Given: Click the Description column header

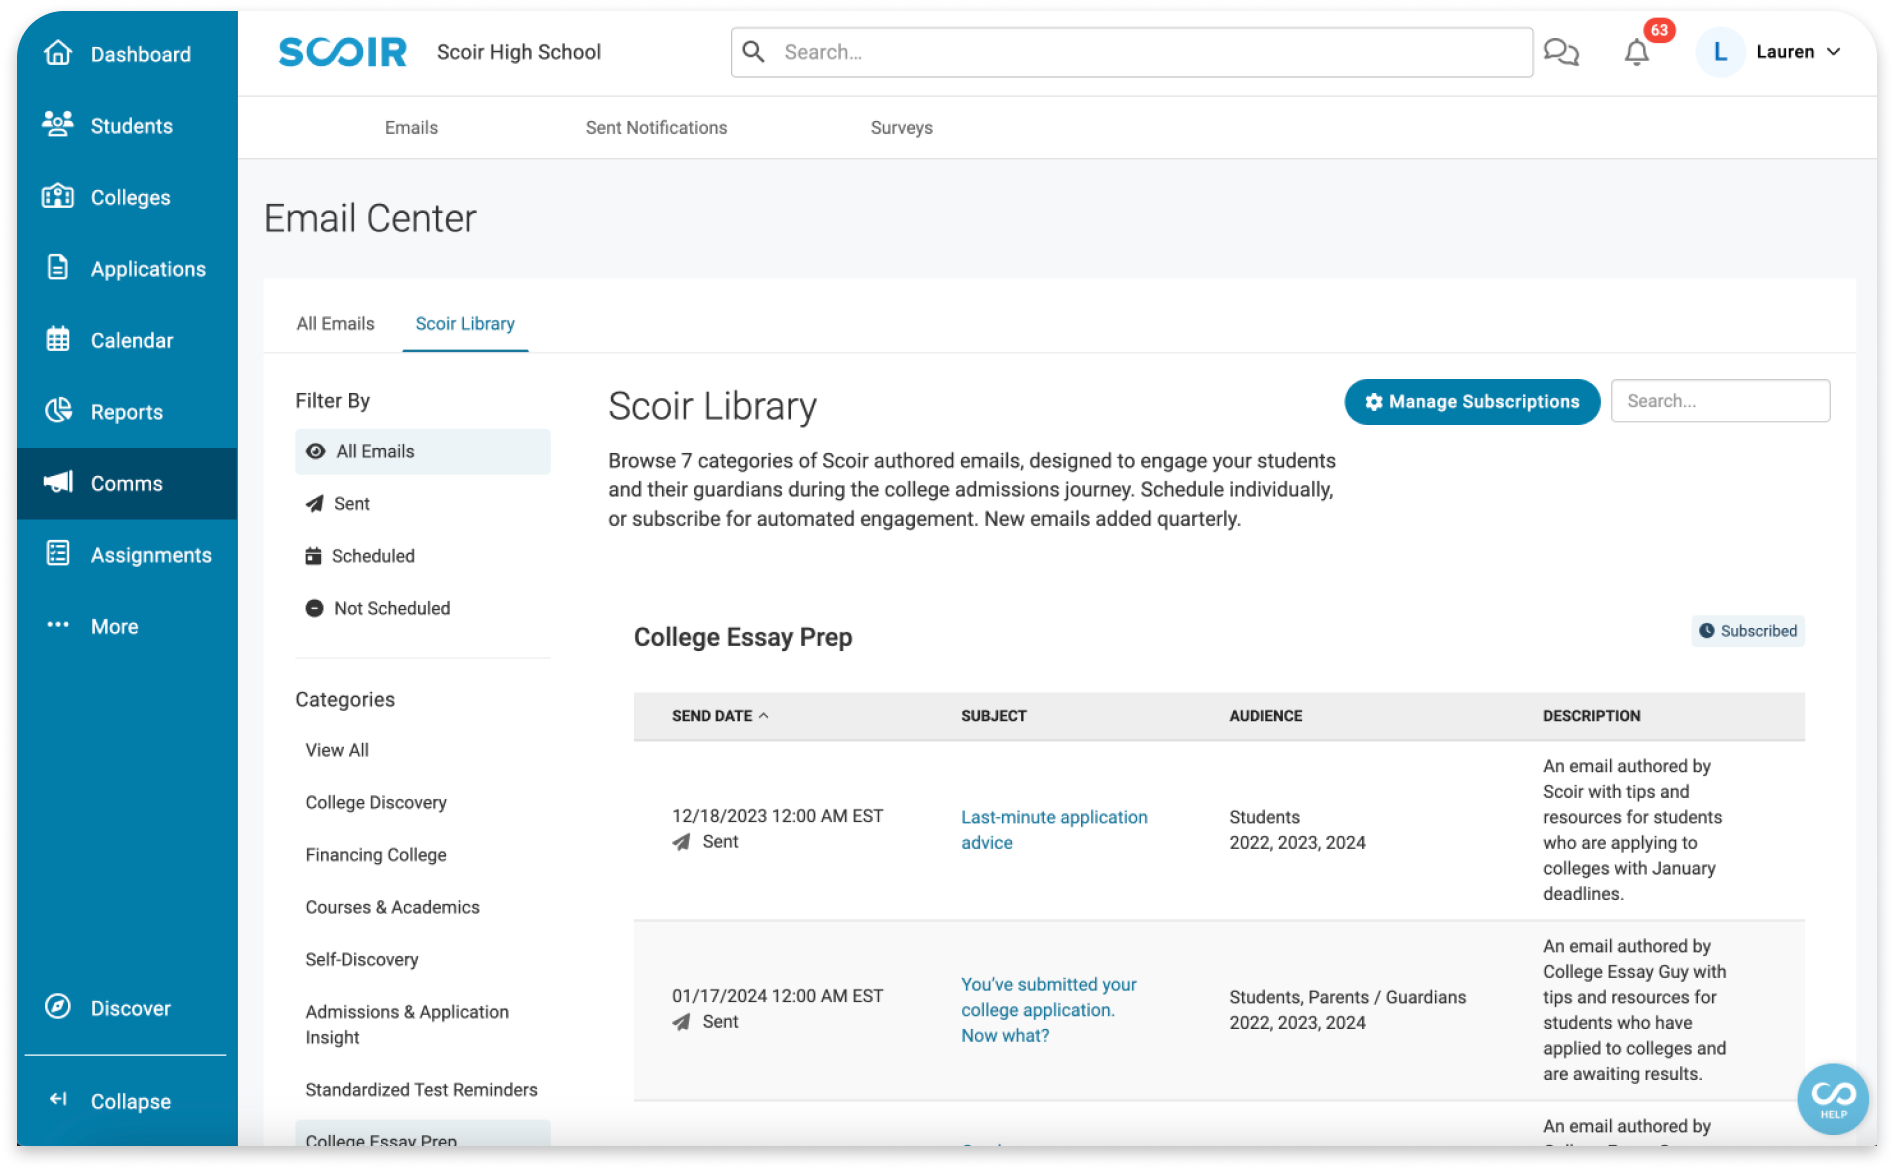Looking at the screenshot, I should tap(1591, 716).
